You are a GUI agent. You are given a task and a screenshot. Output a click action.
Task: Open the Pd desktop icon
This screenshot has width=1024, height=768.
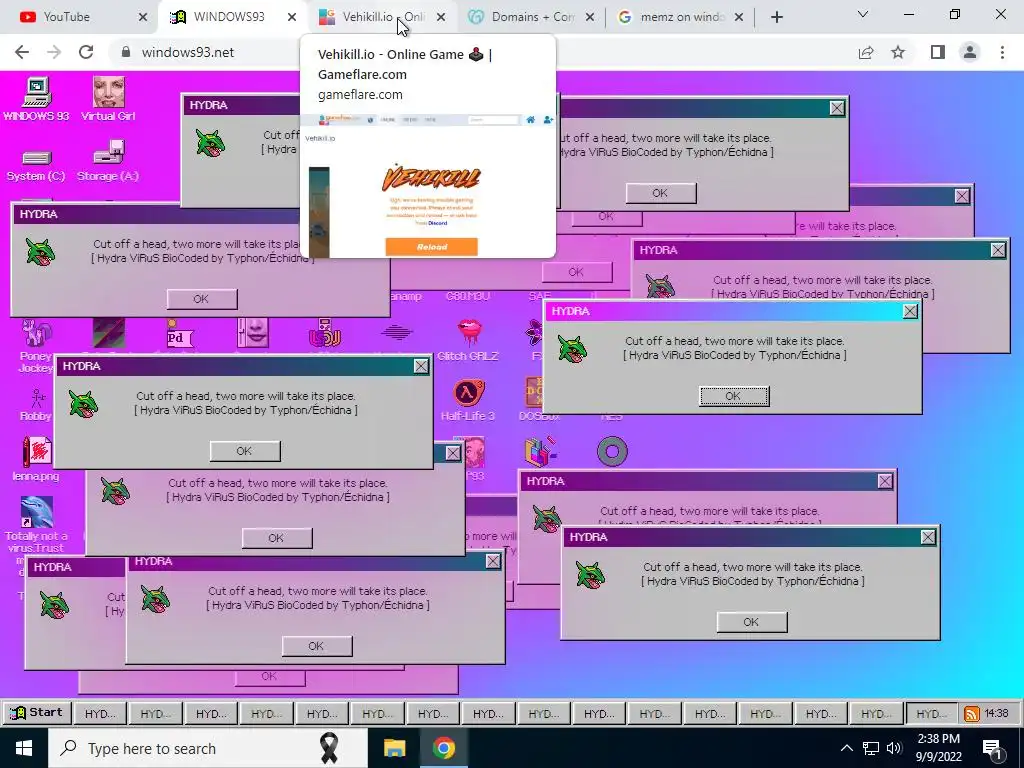(180, 335)
